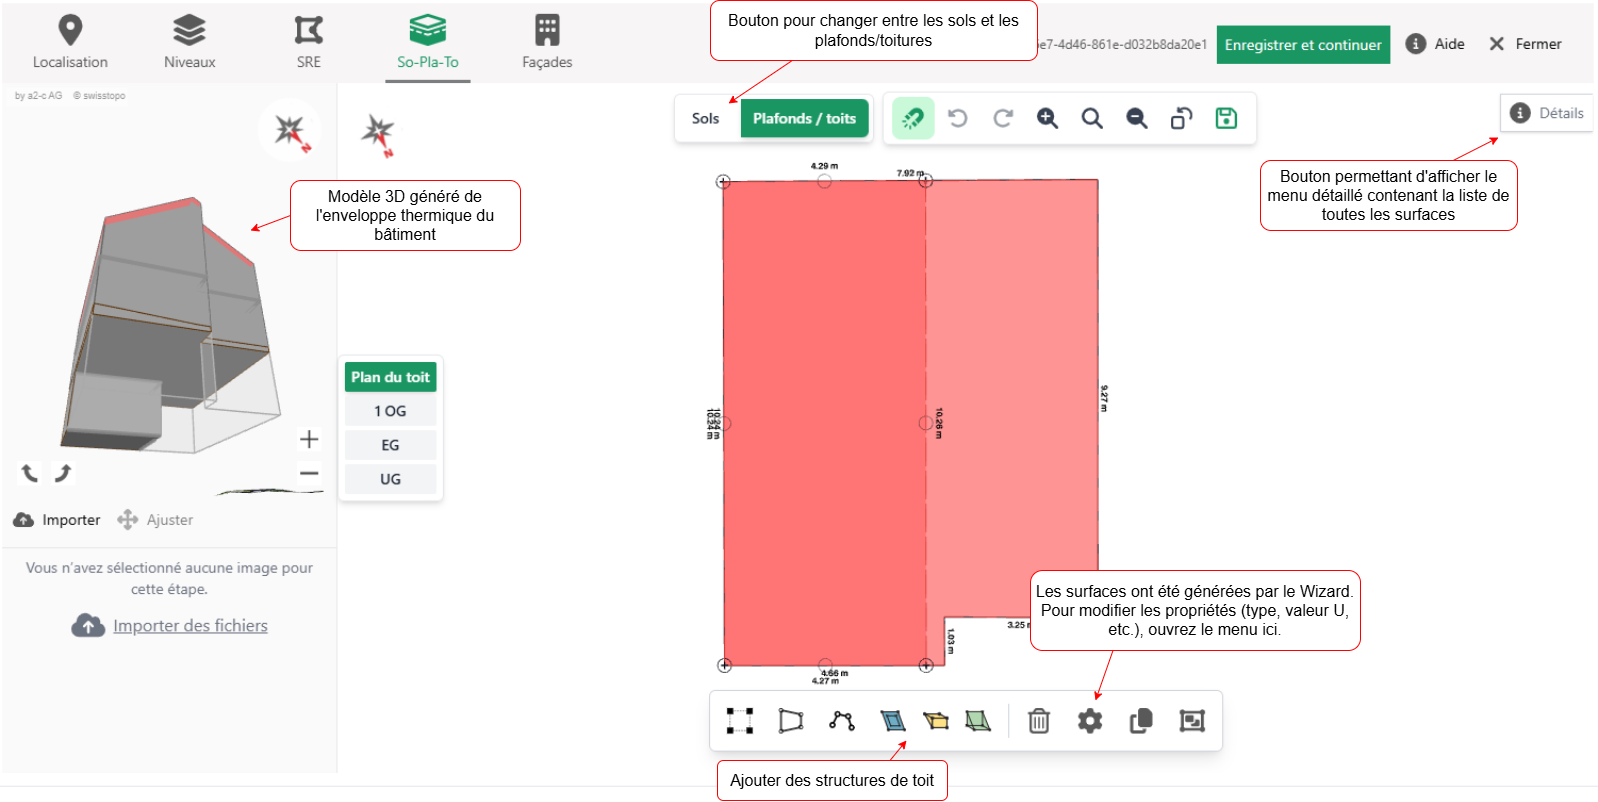The image size is (1598, 802).
Task: Select the rectangle selection tool
Action: (740, 721)
